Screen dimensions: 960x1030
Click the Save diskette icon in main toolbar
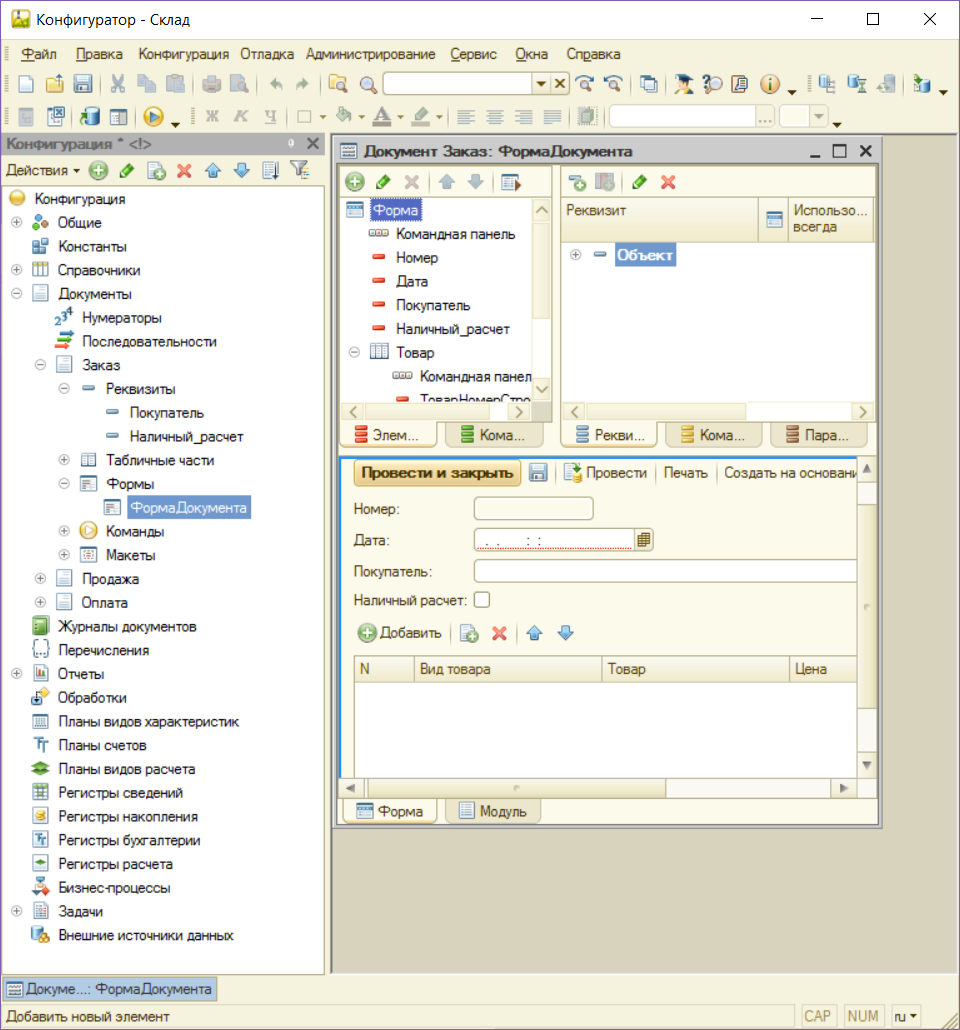point(83,84)
